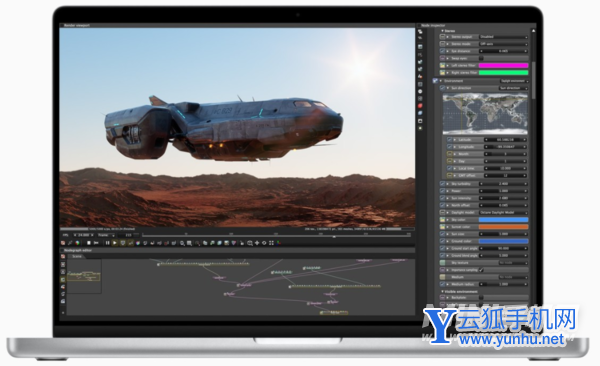The width and height of the screenshot is (600, 366).
Task: Expand the Sun intensity parameter arrow
Action: (448, 198)
